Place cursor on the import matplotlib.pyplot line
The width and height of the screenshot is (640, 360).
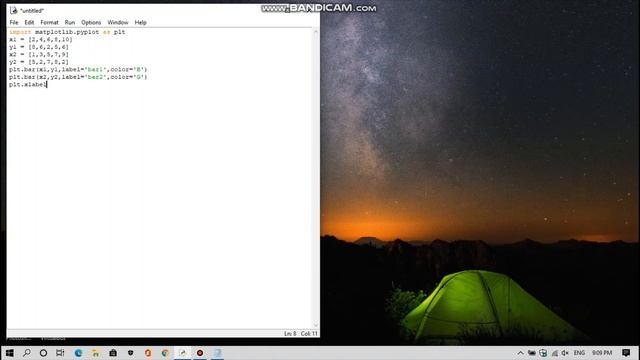[x=67, y=32]
